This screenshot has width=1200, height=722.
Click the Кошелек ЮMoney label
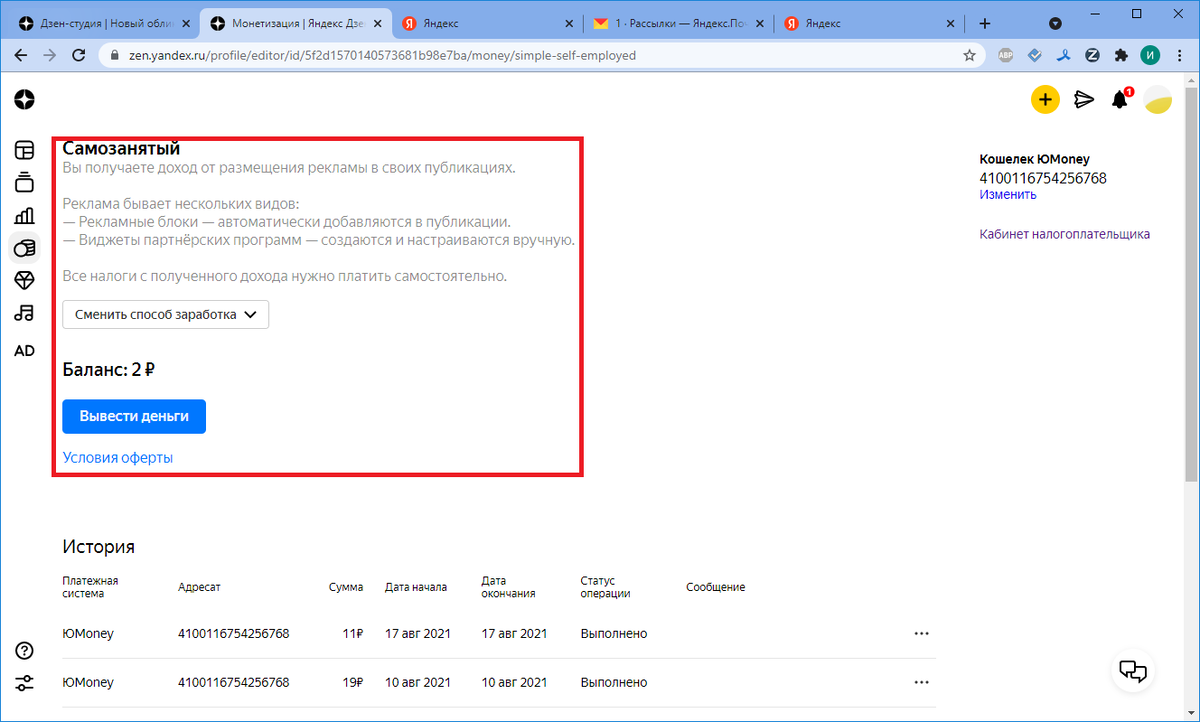click(1034, 159)
